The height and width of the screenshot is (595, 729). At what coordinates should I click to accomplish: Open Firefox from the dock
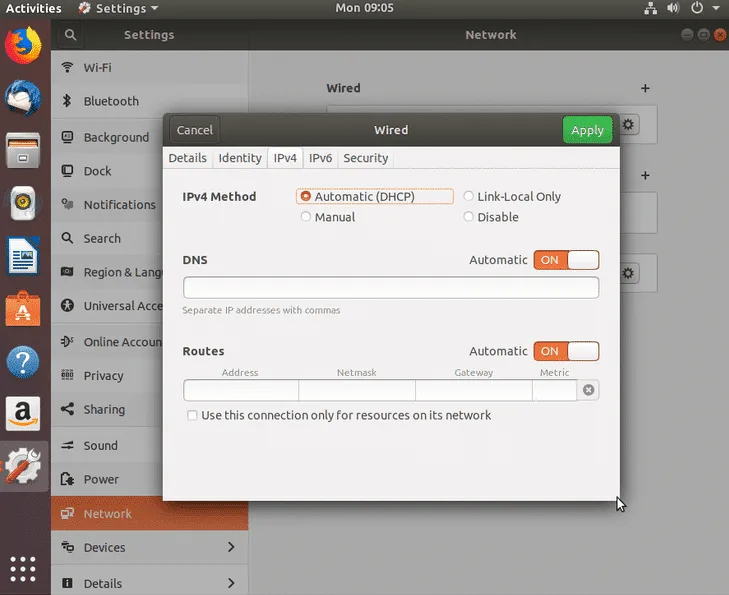pyautogui.click(x=23, y=45)
